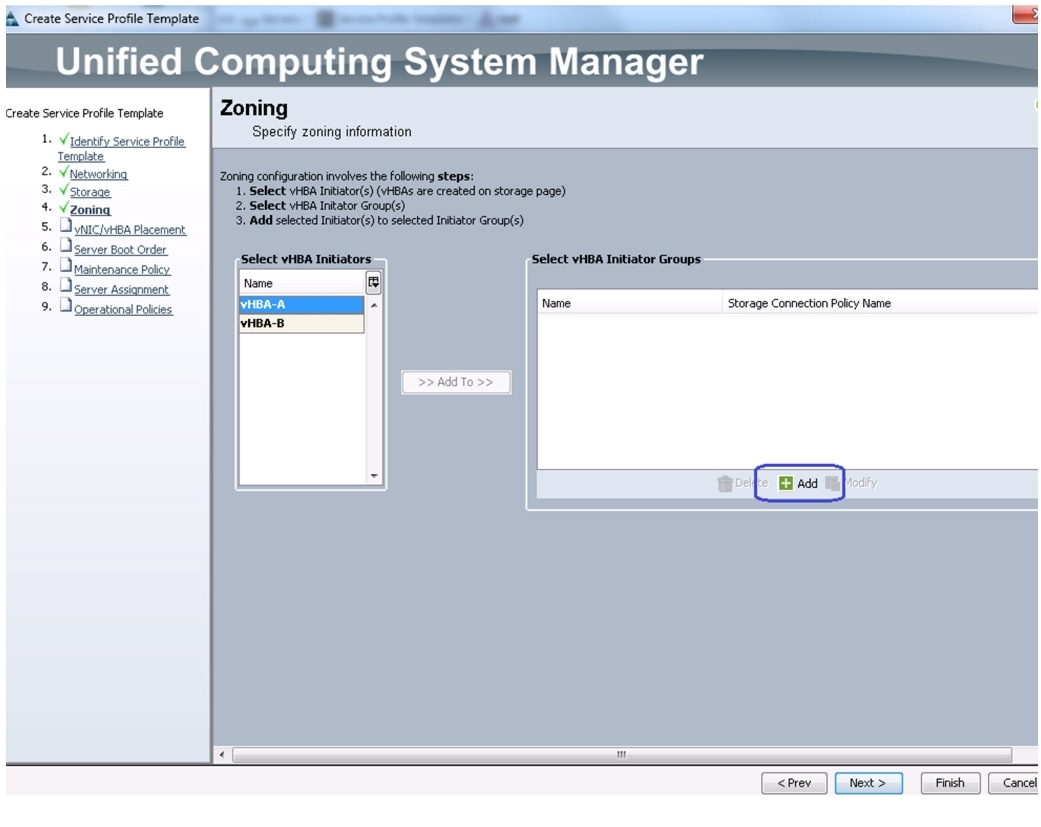Jump to vNIC/vHBA Placement step

click(130, 230)
